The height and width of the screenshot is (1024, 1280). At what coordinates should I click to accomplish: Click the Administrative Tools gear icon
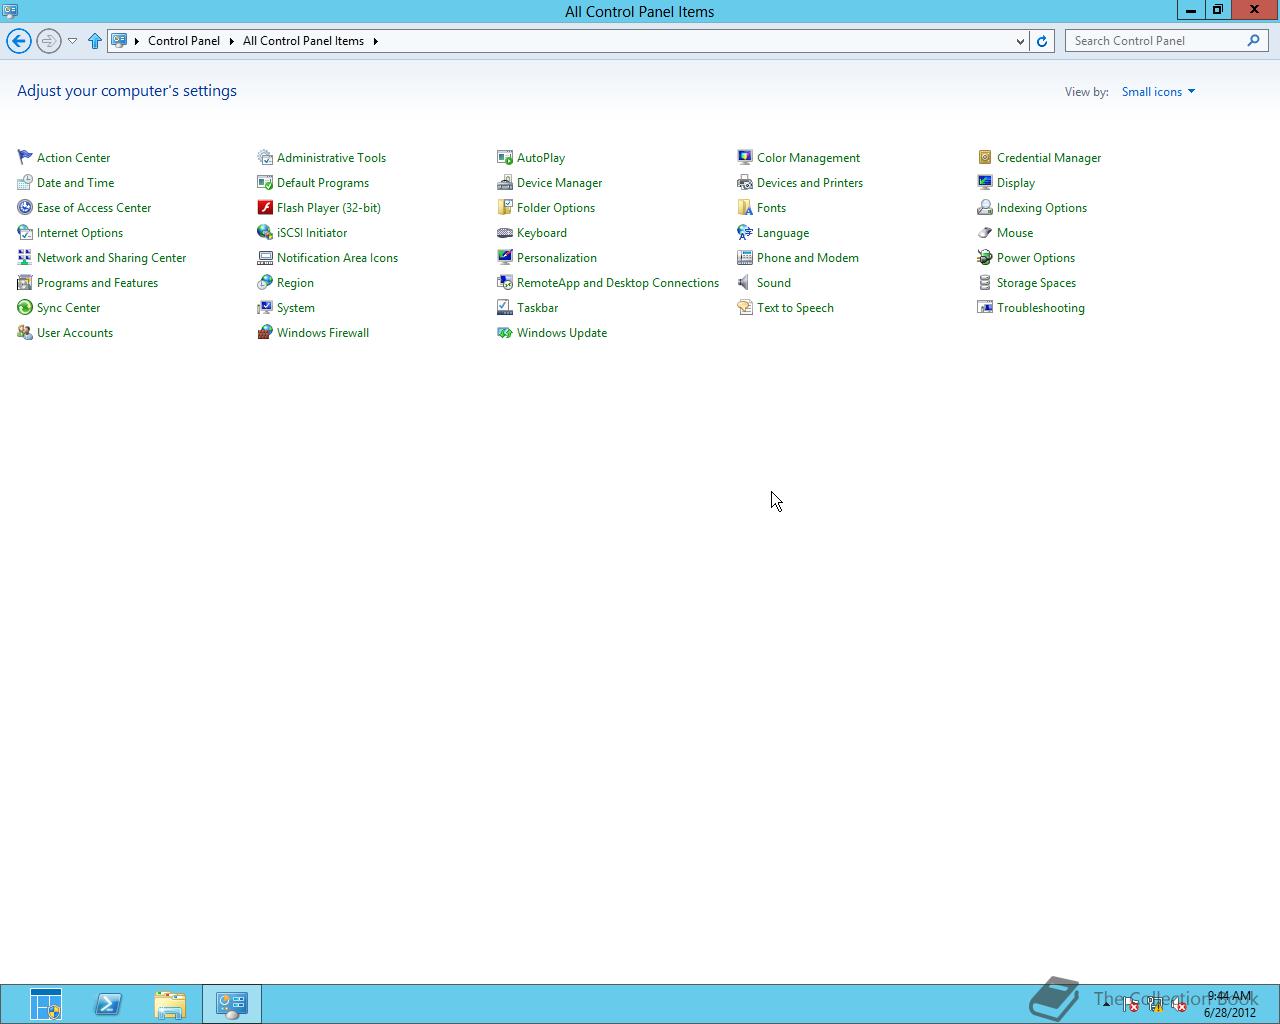[265, 157]
